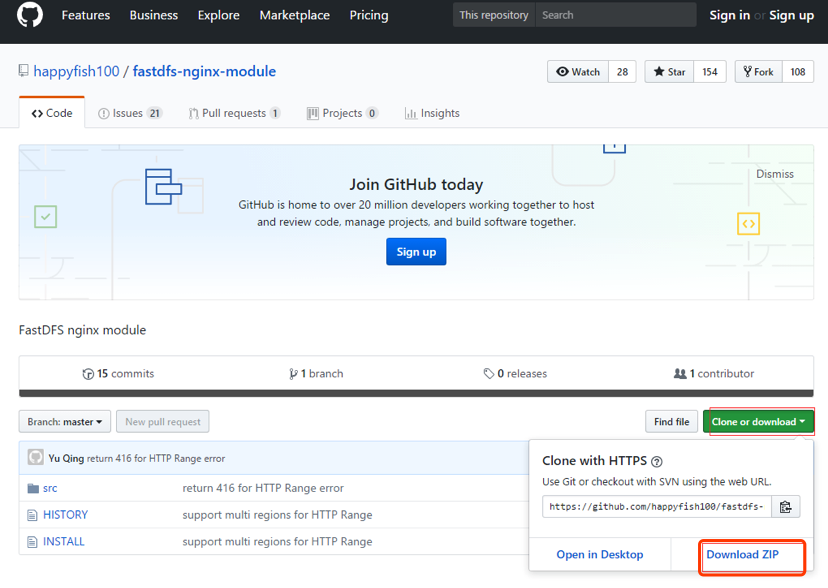Open the fastdfs-nginx-module repository link
The height and width of the screenshot is (588, 828).
[x=204, y=71]
